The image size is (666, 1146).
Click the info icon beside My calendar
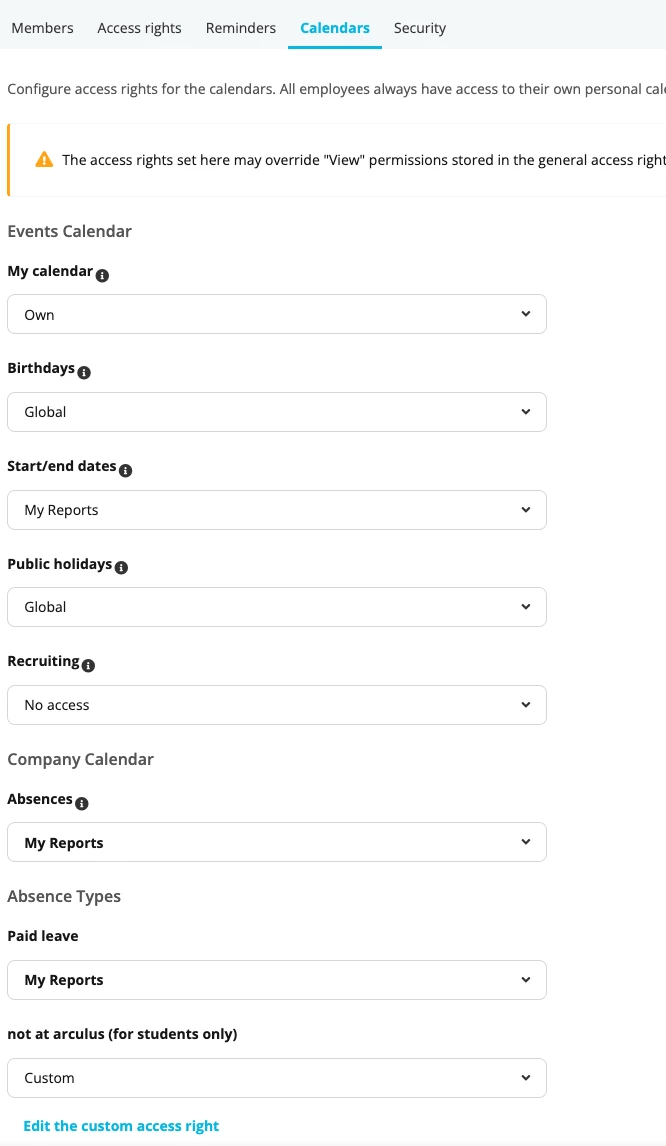(102, 276)
